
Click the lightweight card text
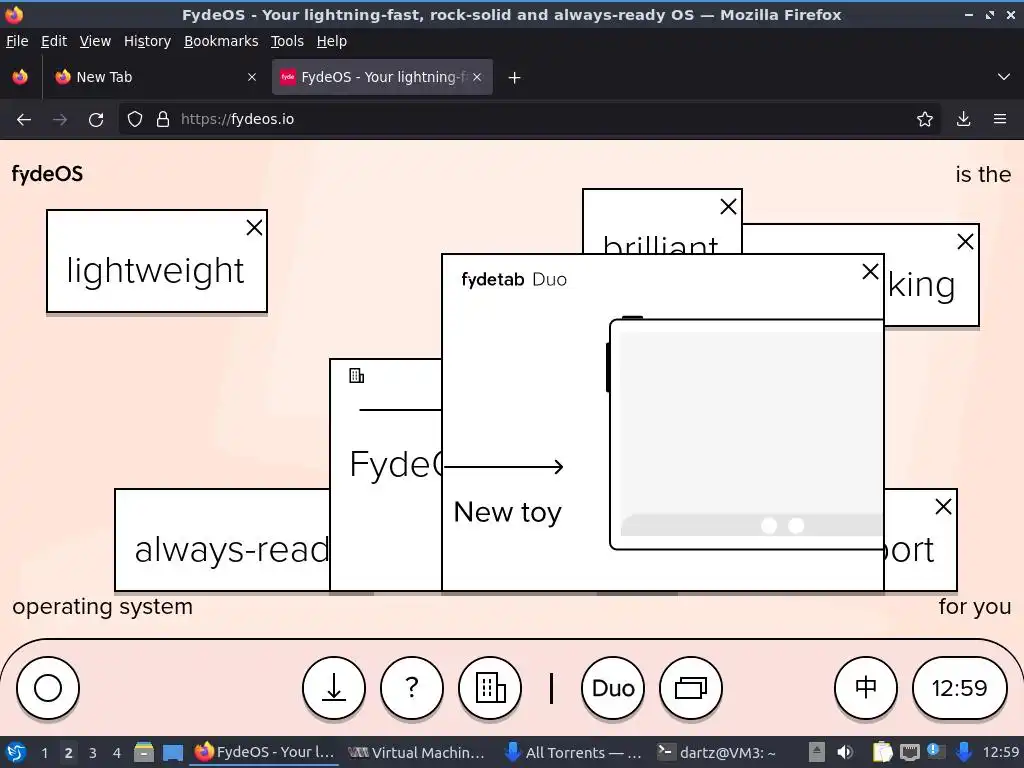(155, 270)
